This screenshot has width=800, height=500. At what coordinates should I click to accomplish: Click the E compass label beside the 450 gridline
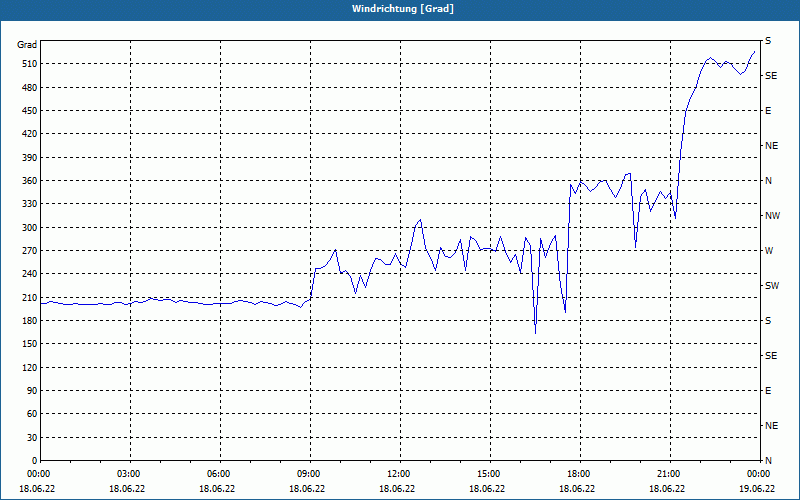[768, 111]
